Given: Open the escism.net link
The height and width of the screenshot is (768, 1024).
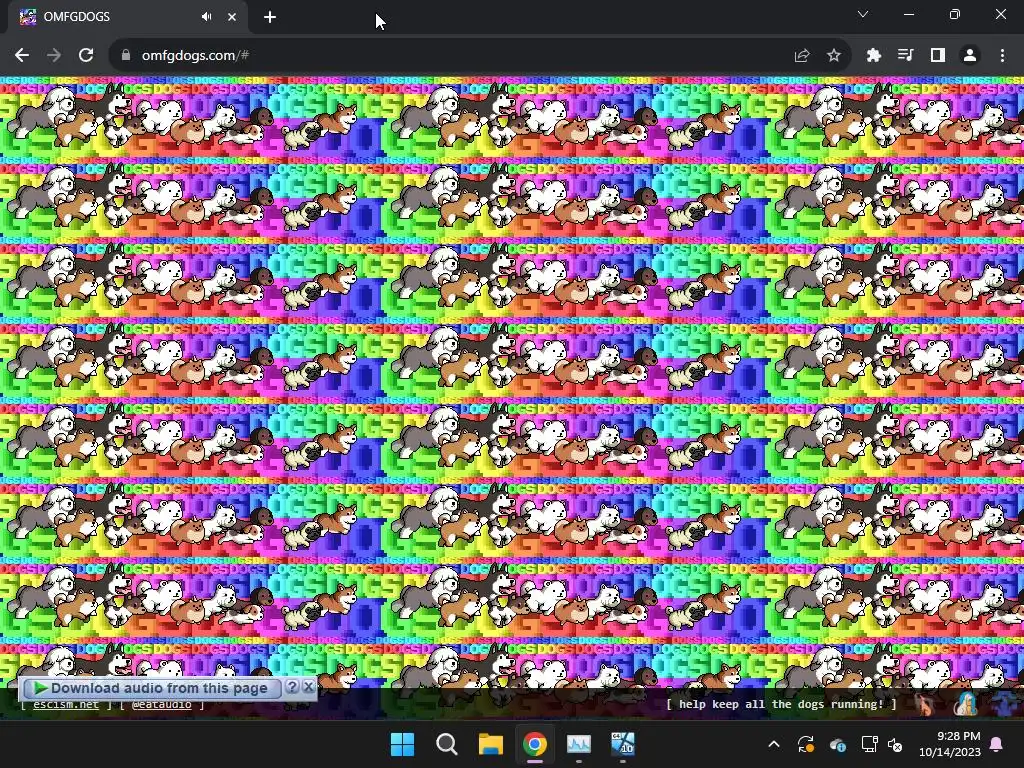Looking at the screenshot, I should [x=66, y=705].
